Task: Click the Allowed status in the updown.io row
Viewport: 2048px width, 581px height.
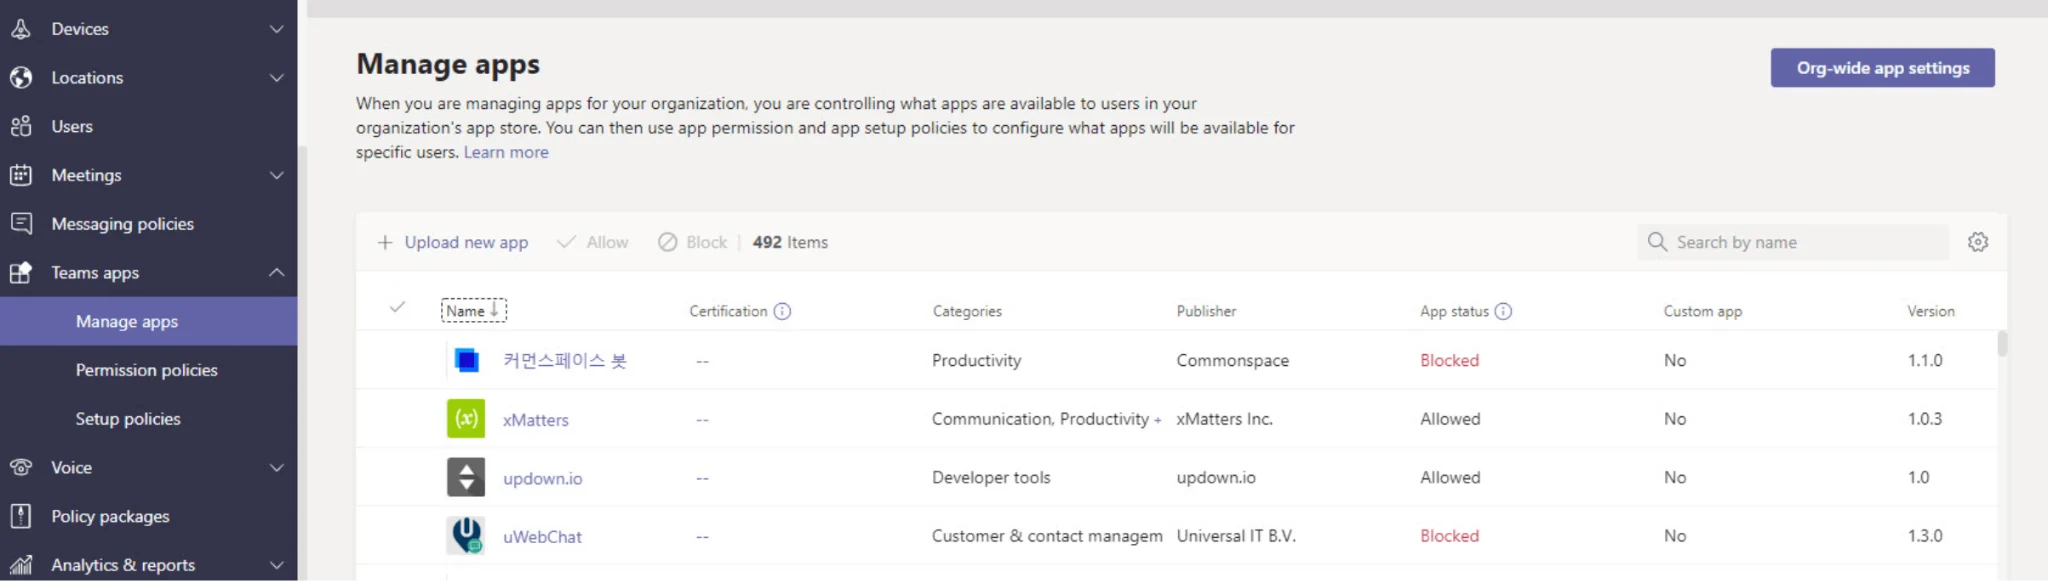Action: (1450, 477)
